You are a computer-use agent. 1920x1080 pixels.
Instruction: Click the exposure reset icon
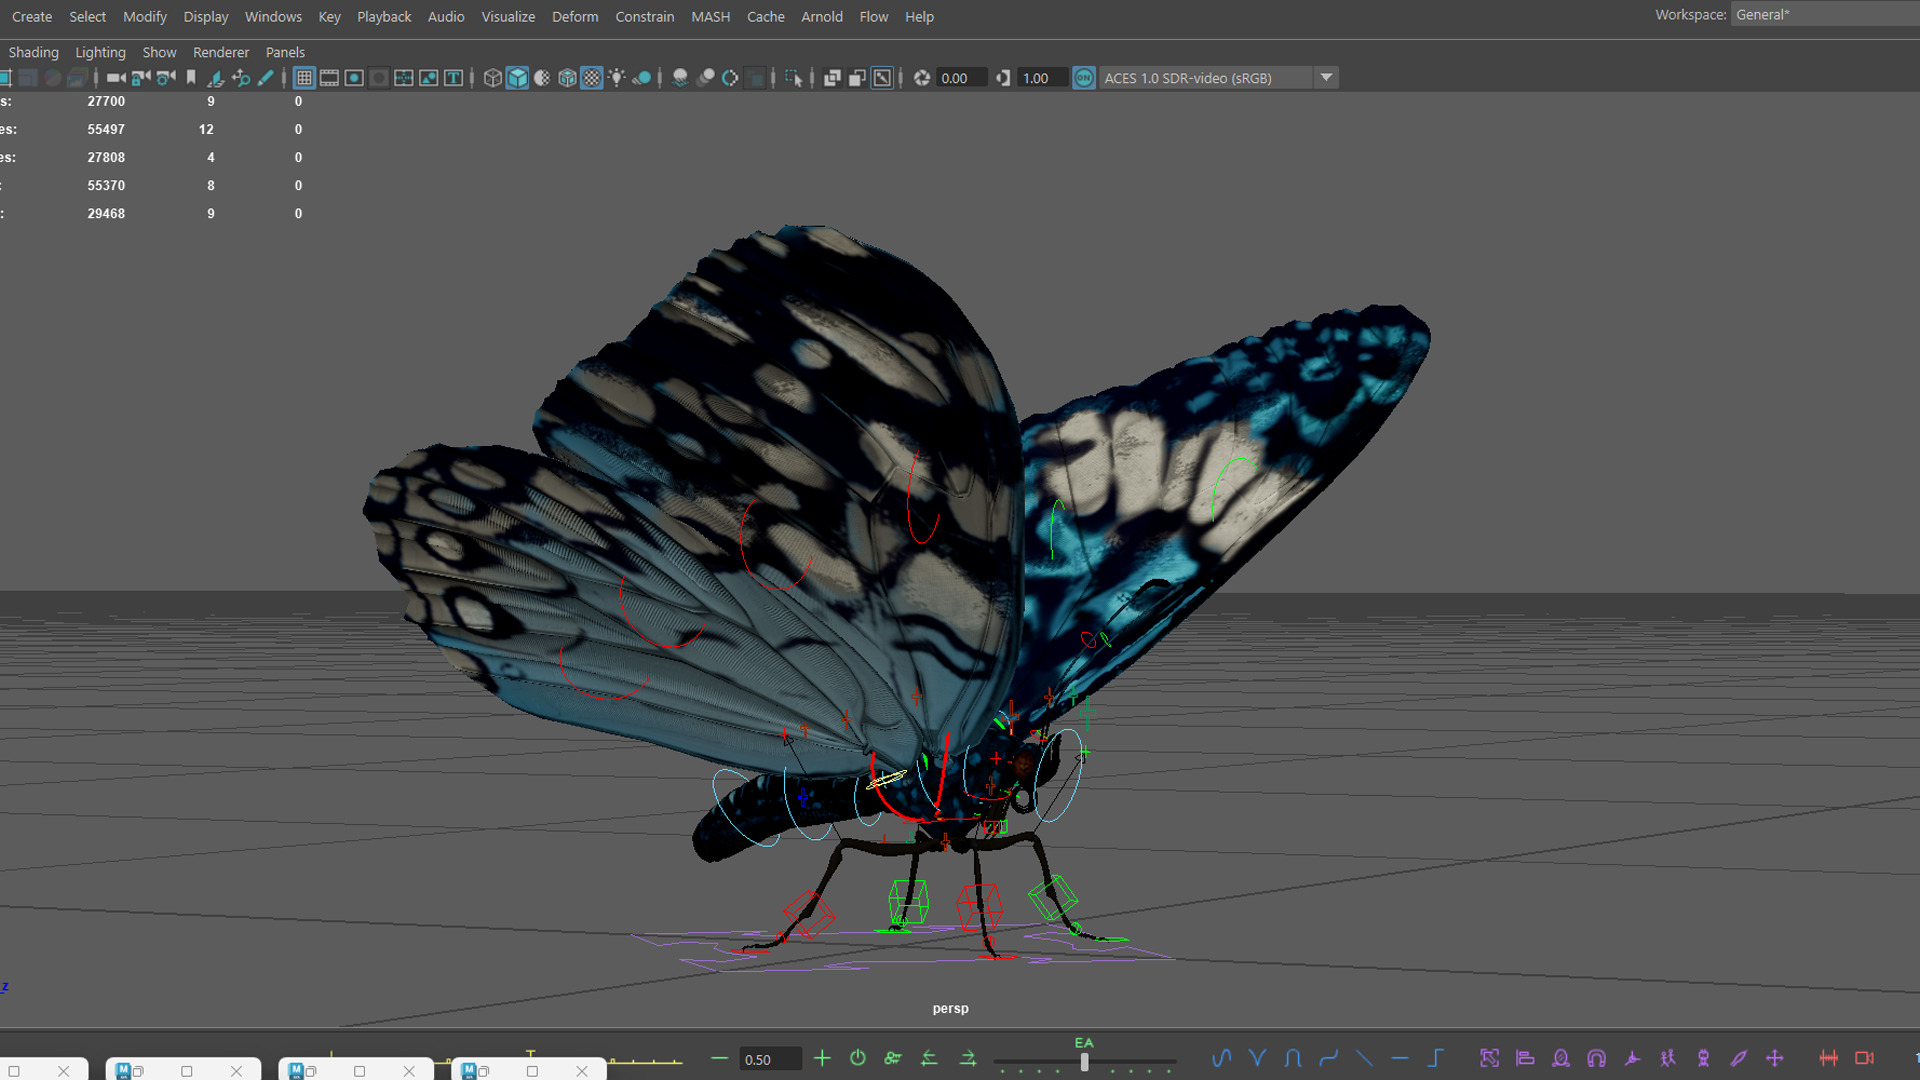922,78
